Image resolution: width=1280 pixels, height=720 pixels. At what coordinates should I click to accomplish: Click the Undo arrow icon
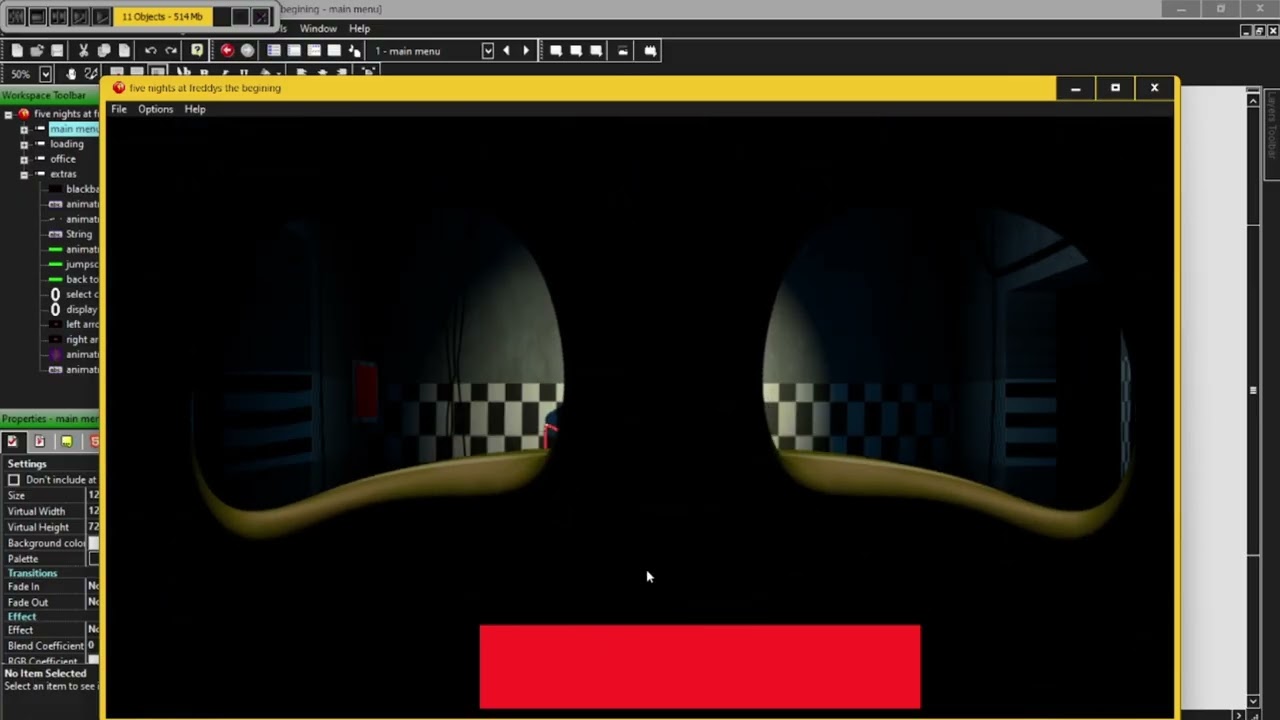150,51
